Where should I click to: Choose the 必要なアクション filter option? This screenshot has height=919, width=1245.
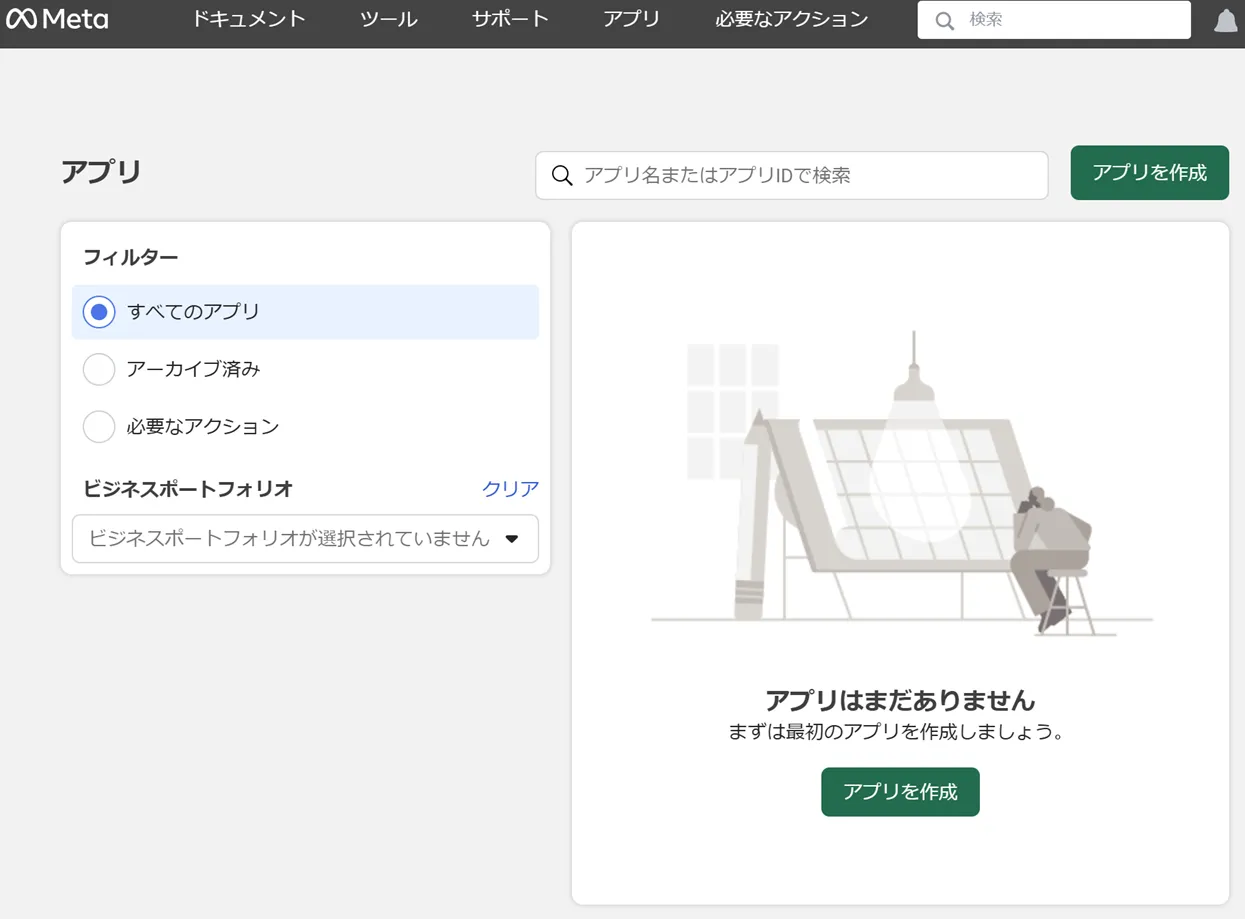coord(98,426)
